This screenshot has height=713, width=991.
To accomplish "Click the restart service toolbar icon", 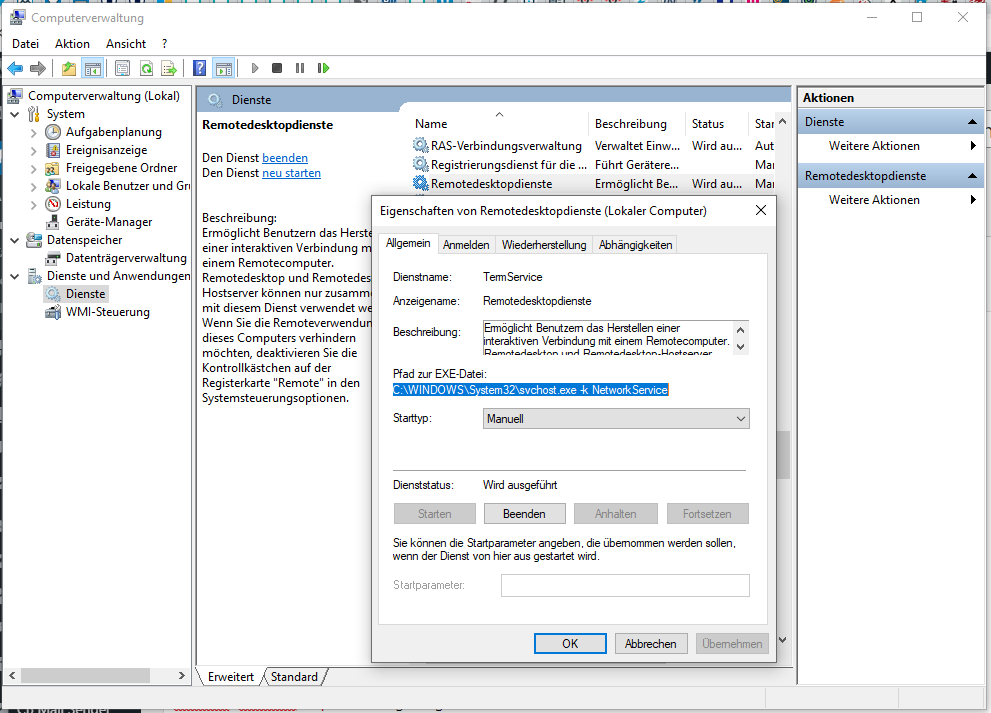I will [x=323, y=68].
